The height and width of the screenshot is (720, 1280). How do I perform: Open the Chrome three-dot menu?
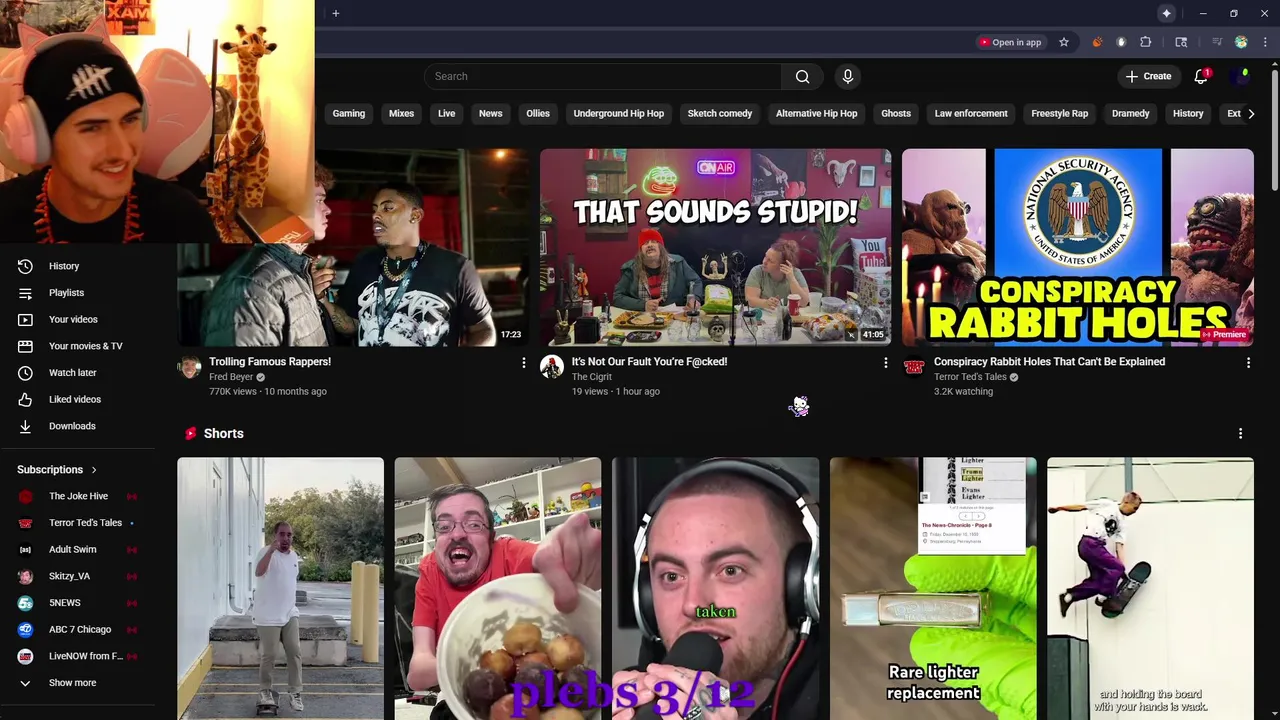tap(1266, 42)
